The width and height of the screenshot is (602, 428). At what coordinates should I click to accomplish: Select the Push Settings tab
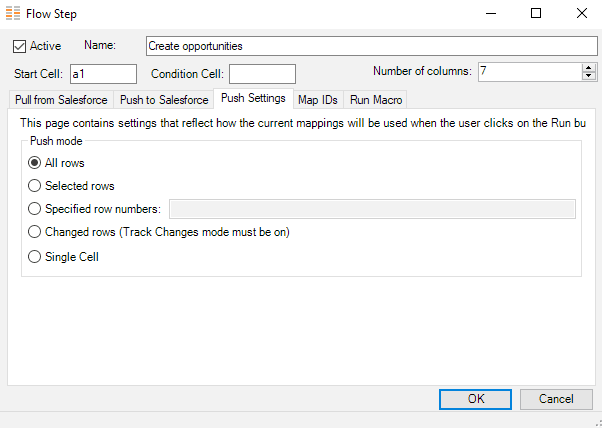253,98
